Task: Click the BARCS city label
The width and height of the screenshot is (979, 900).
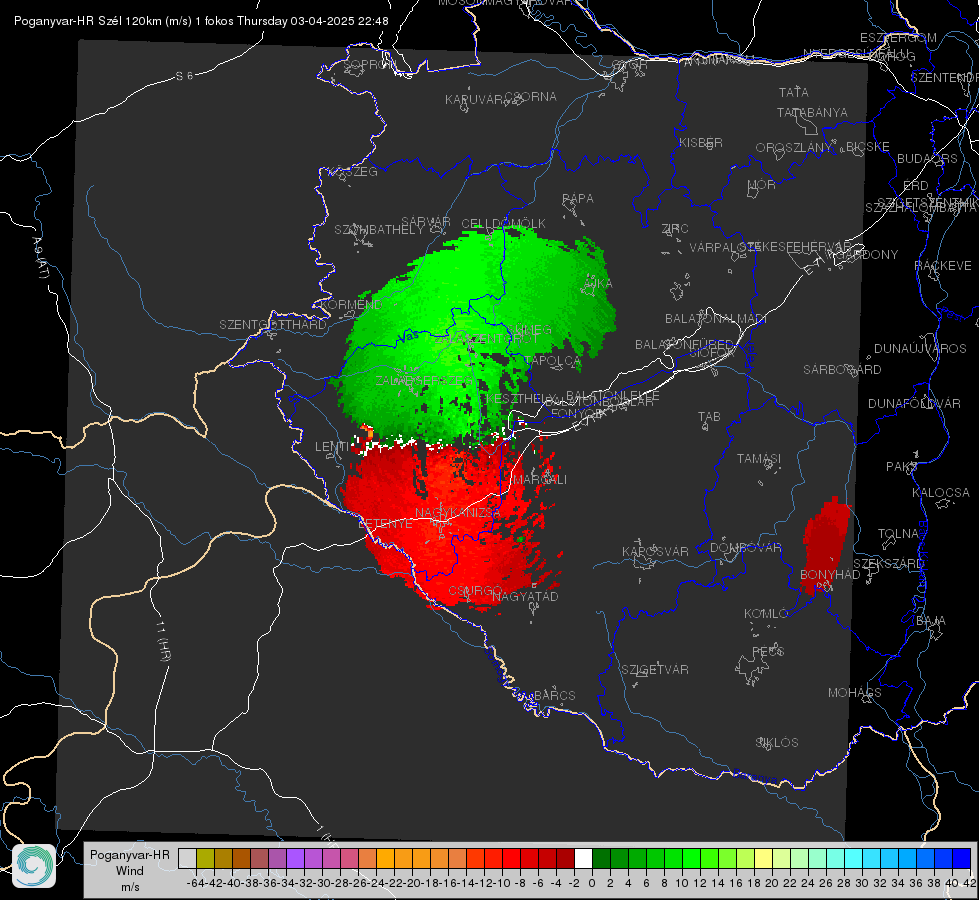Action: point(554,695)
